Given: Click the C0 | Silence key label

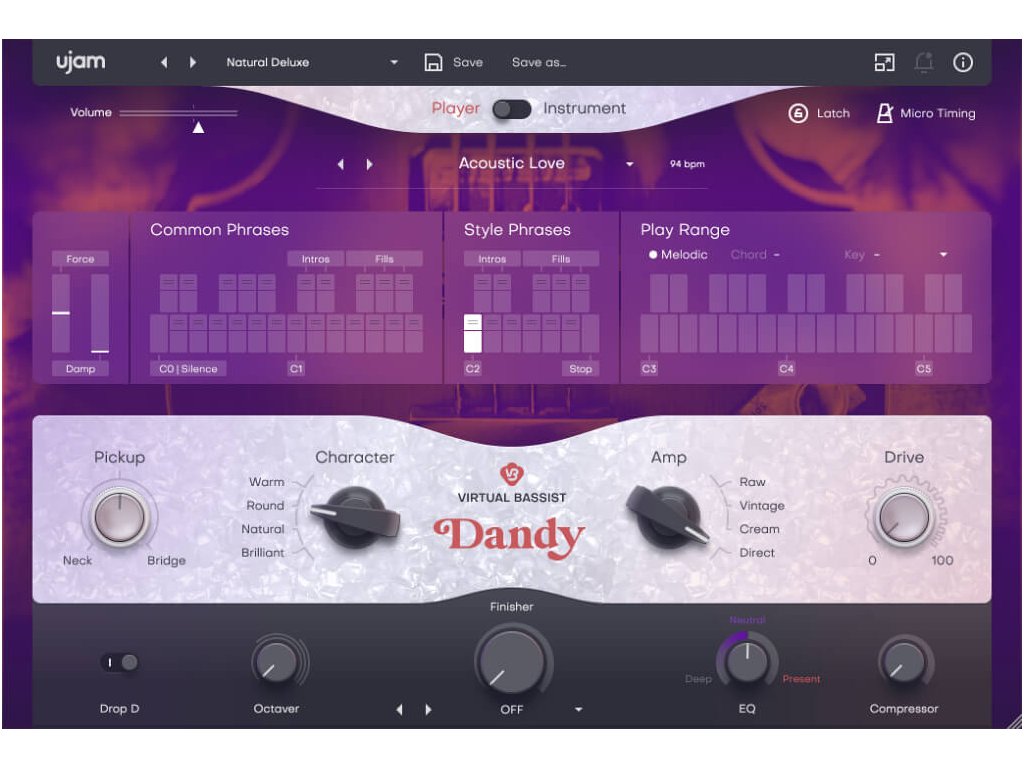Looking at the screenshot, I should [x=188, y=369].
